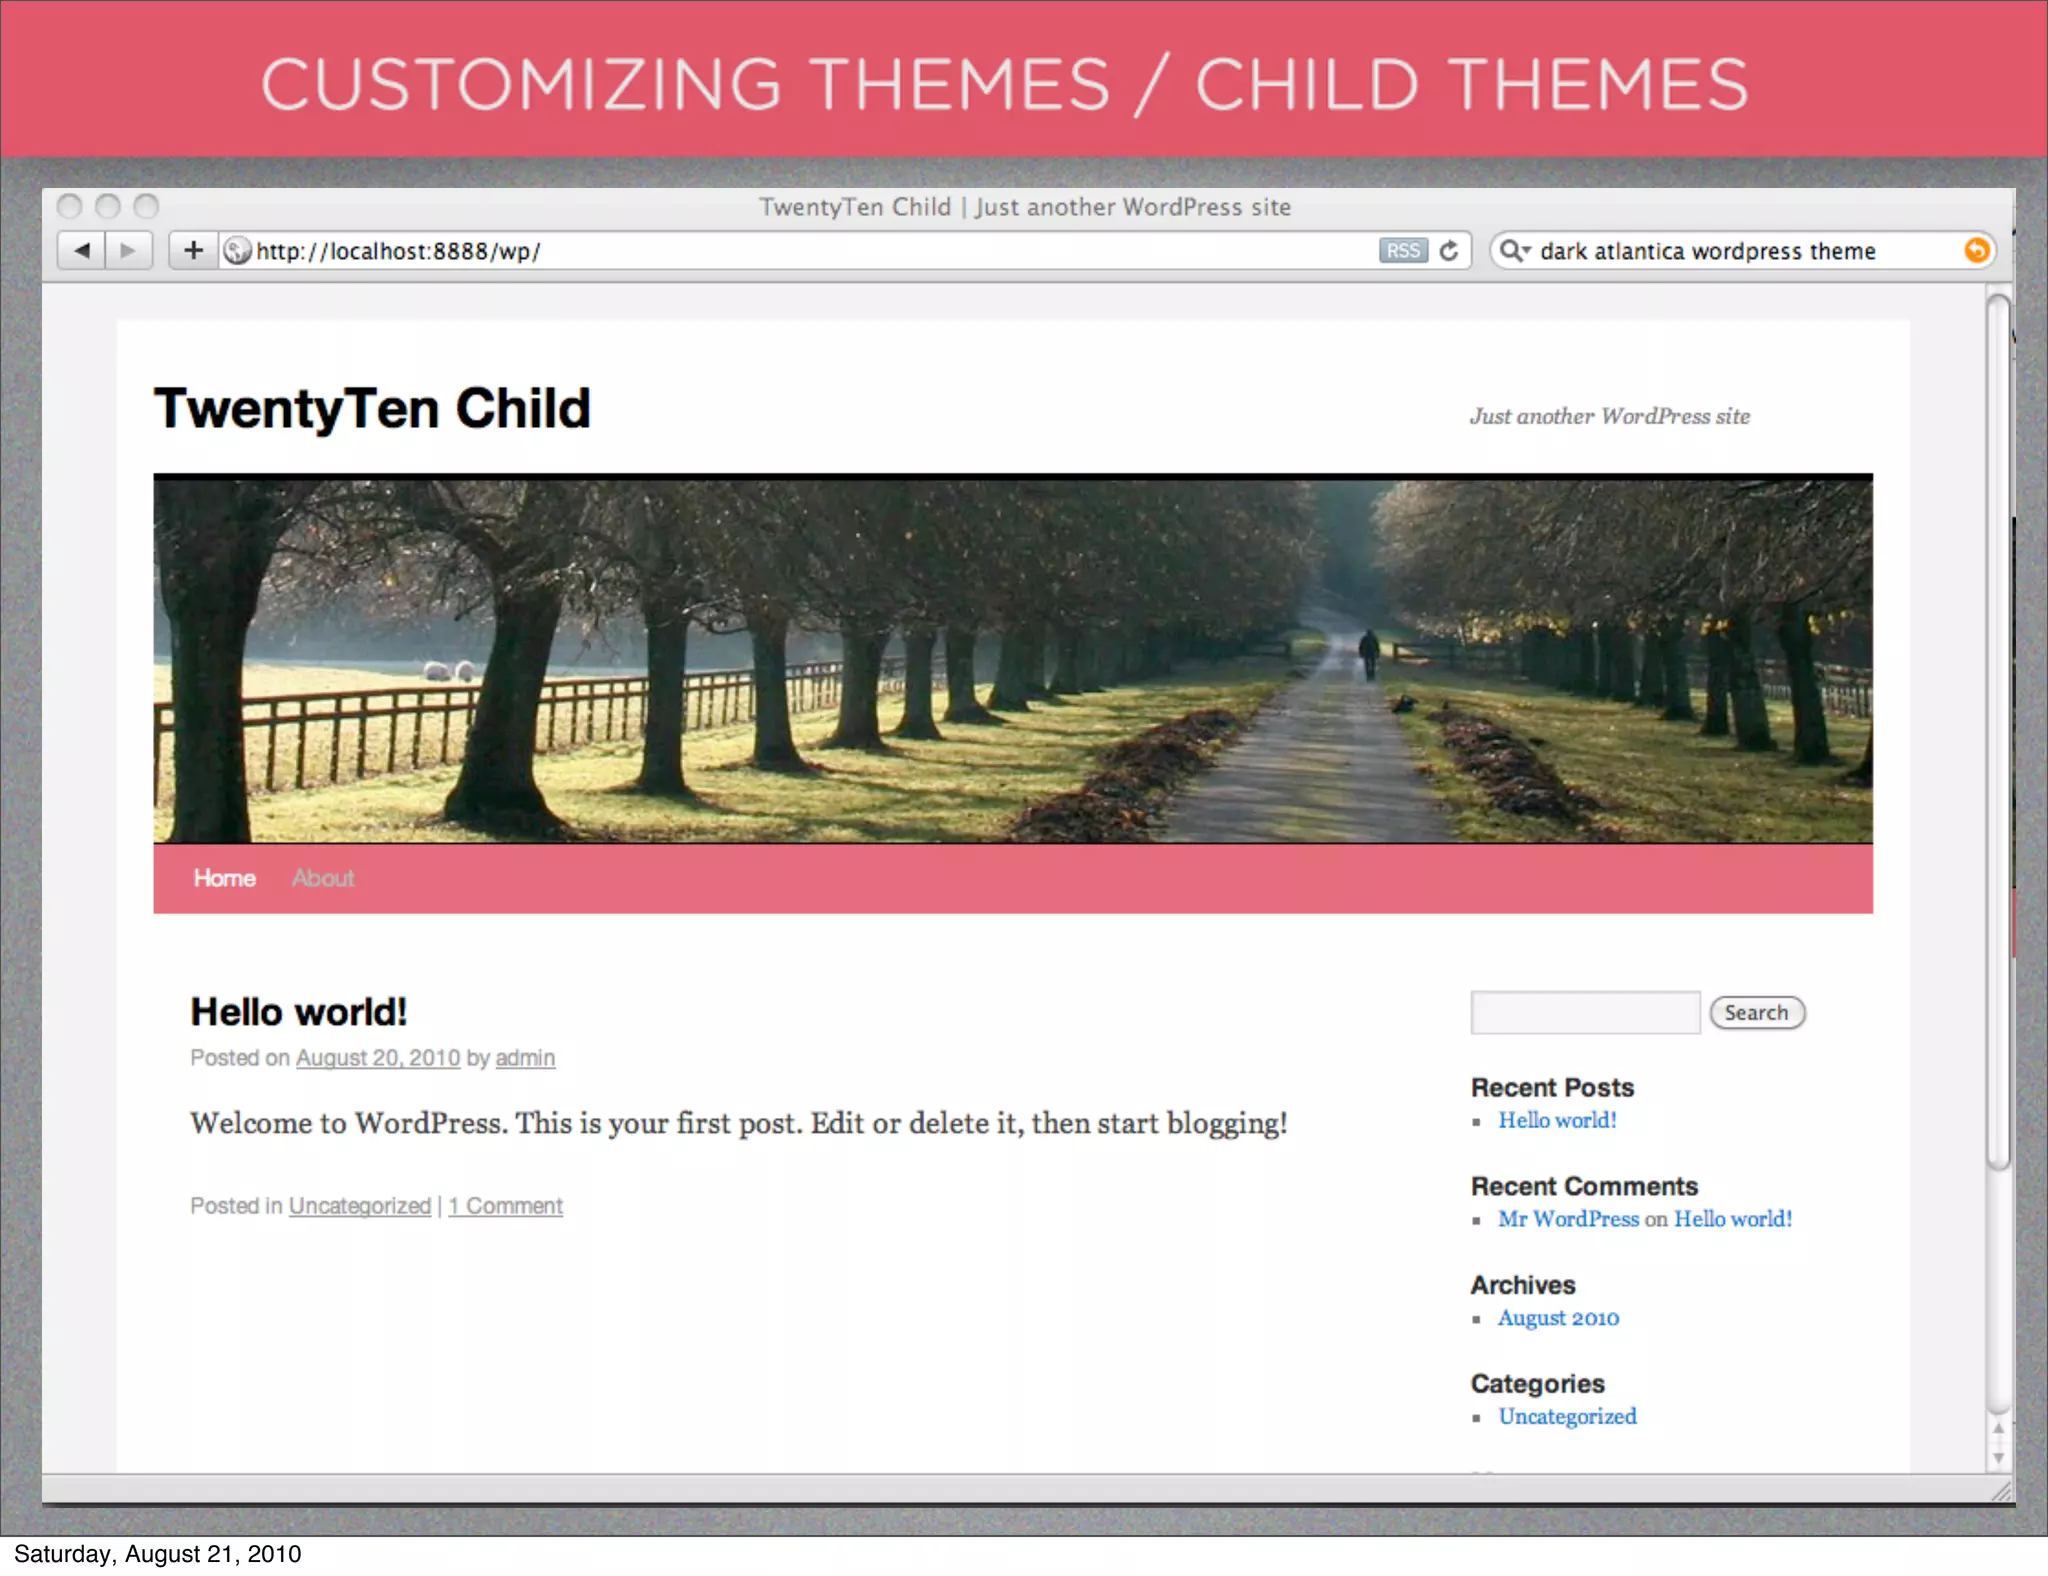Click the sidebar Search button
Image resolution: width=2048 pixels, height=1576 pixels.
1757,1013
